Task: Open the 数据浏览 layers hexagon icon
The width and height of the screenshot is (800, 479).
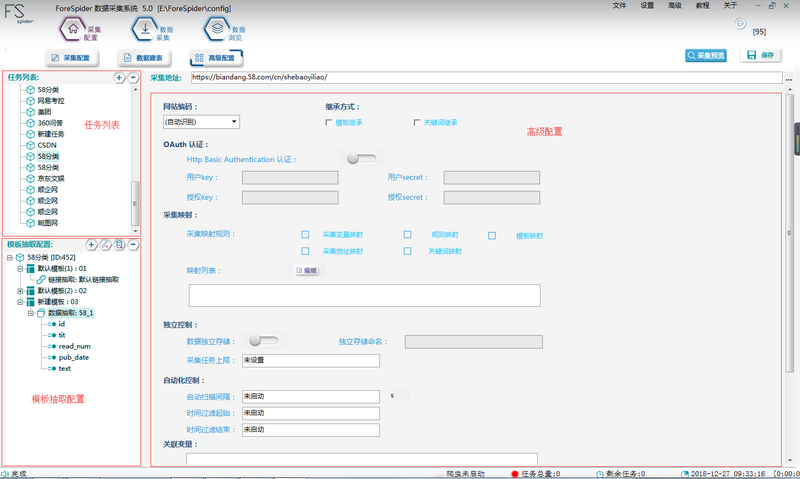Action: pos(217,29)
